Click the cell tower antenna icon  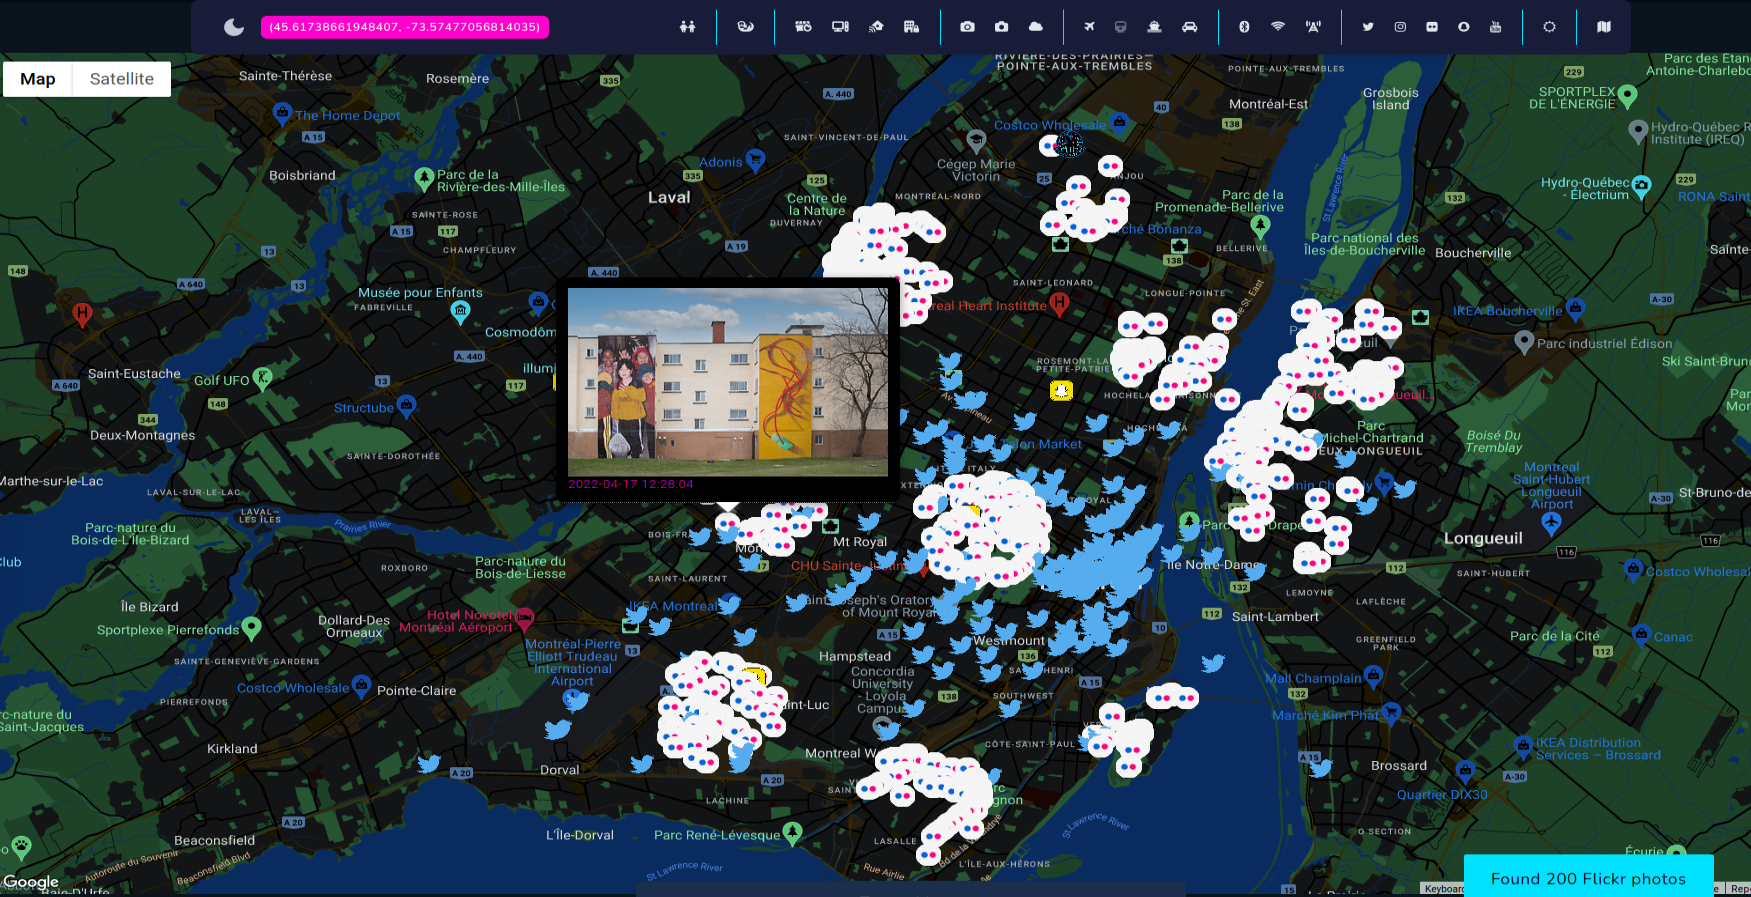1313,27
